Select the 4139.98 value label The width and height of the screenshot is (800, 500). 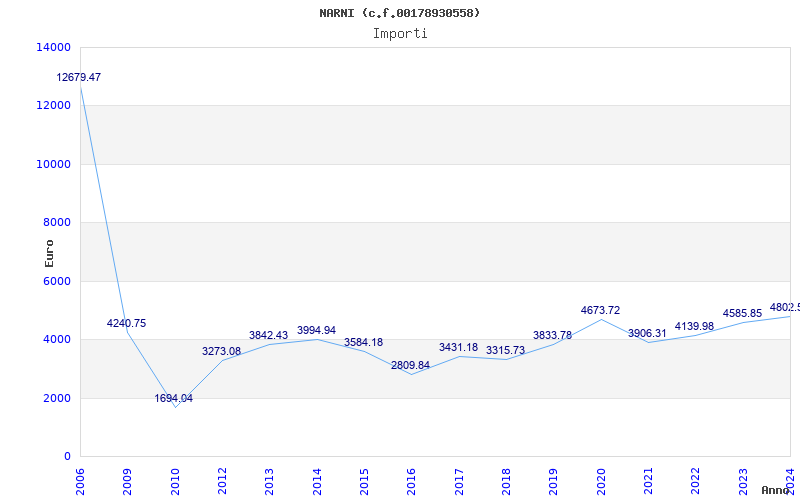[694, 327]
